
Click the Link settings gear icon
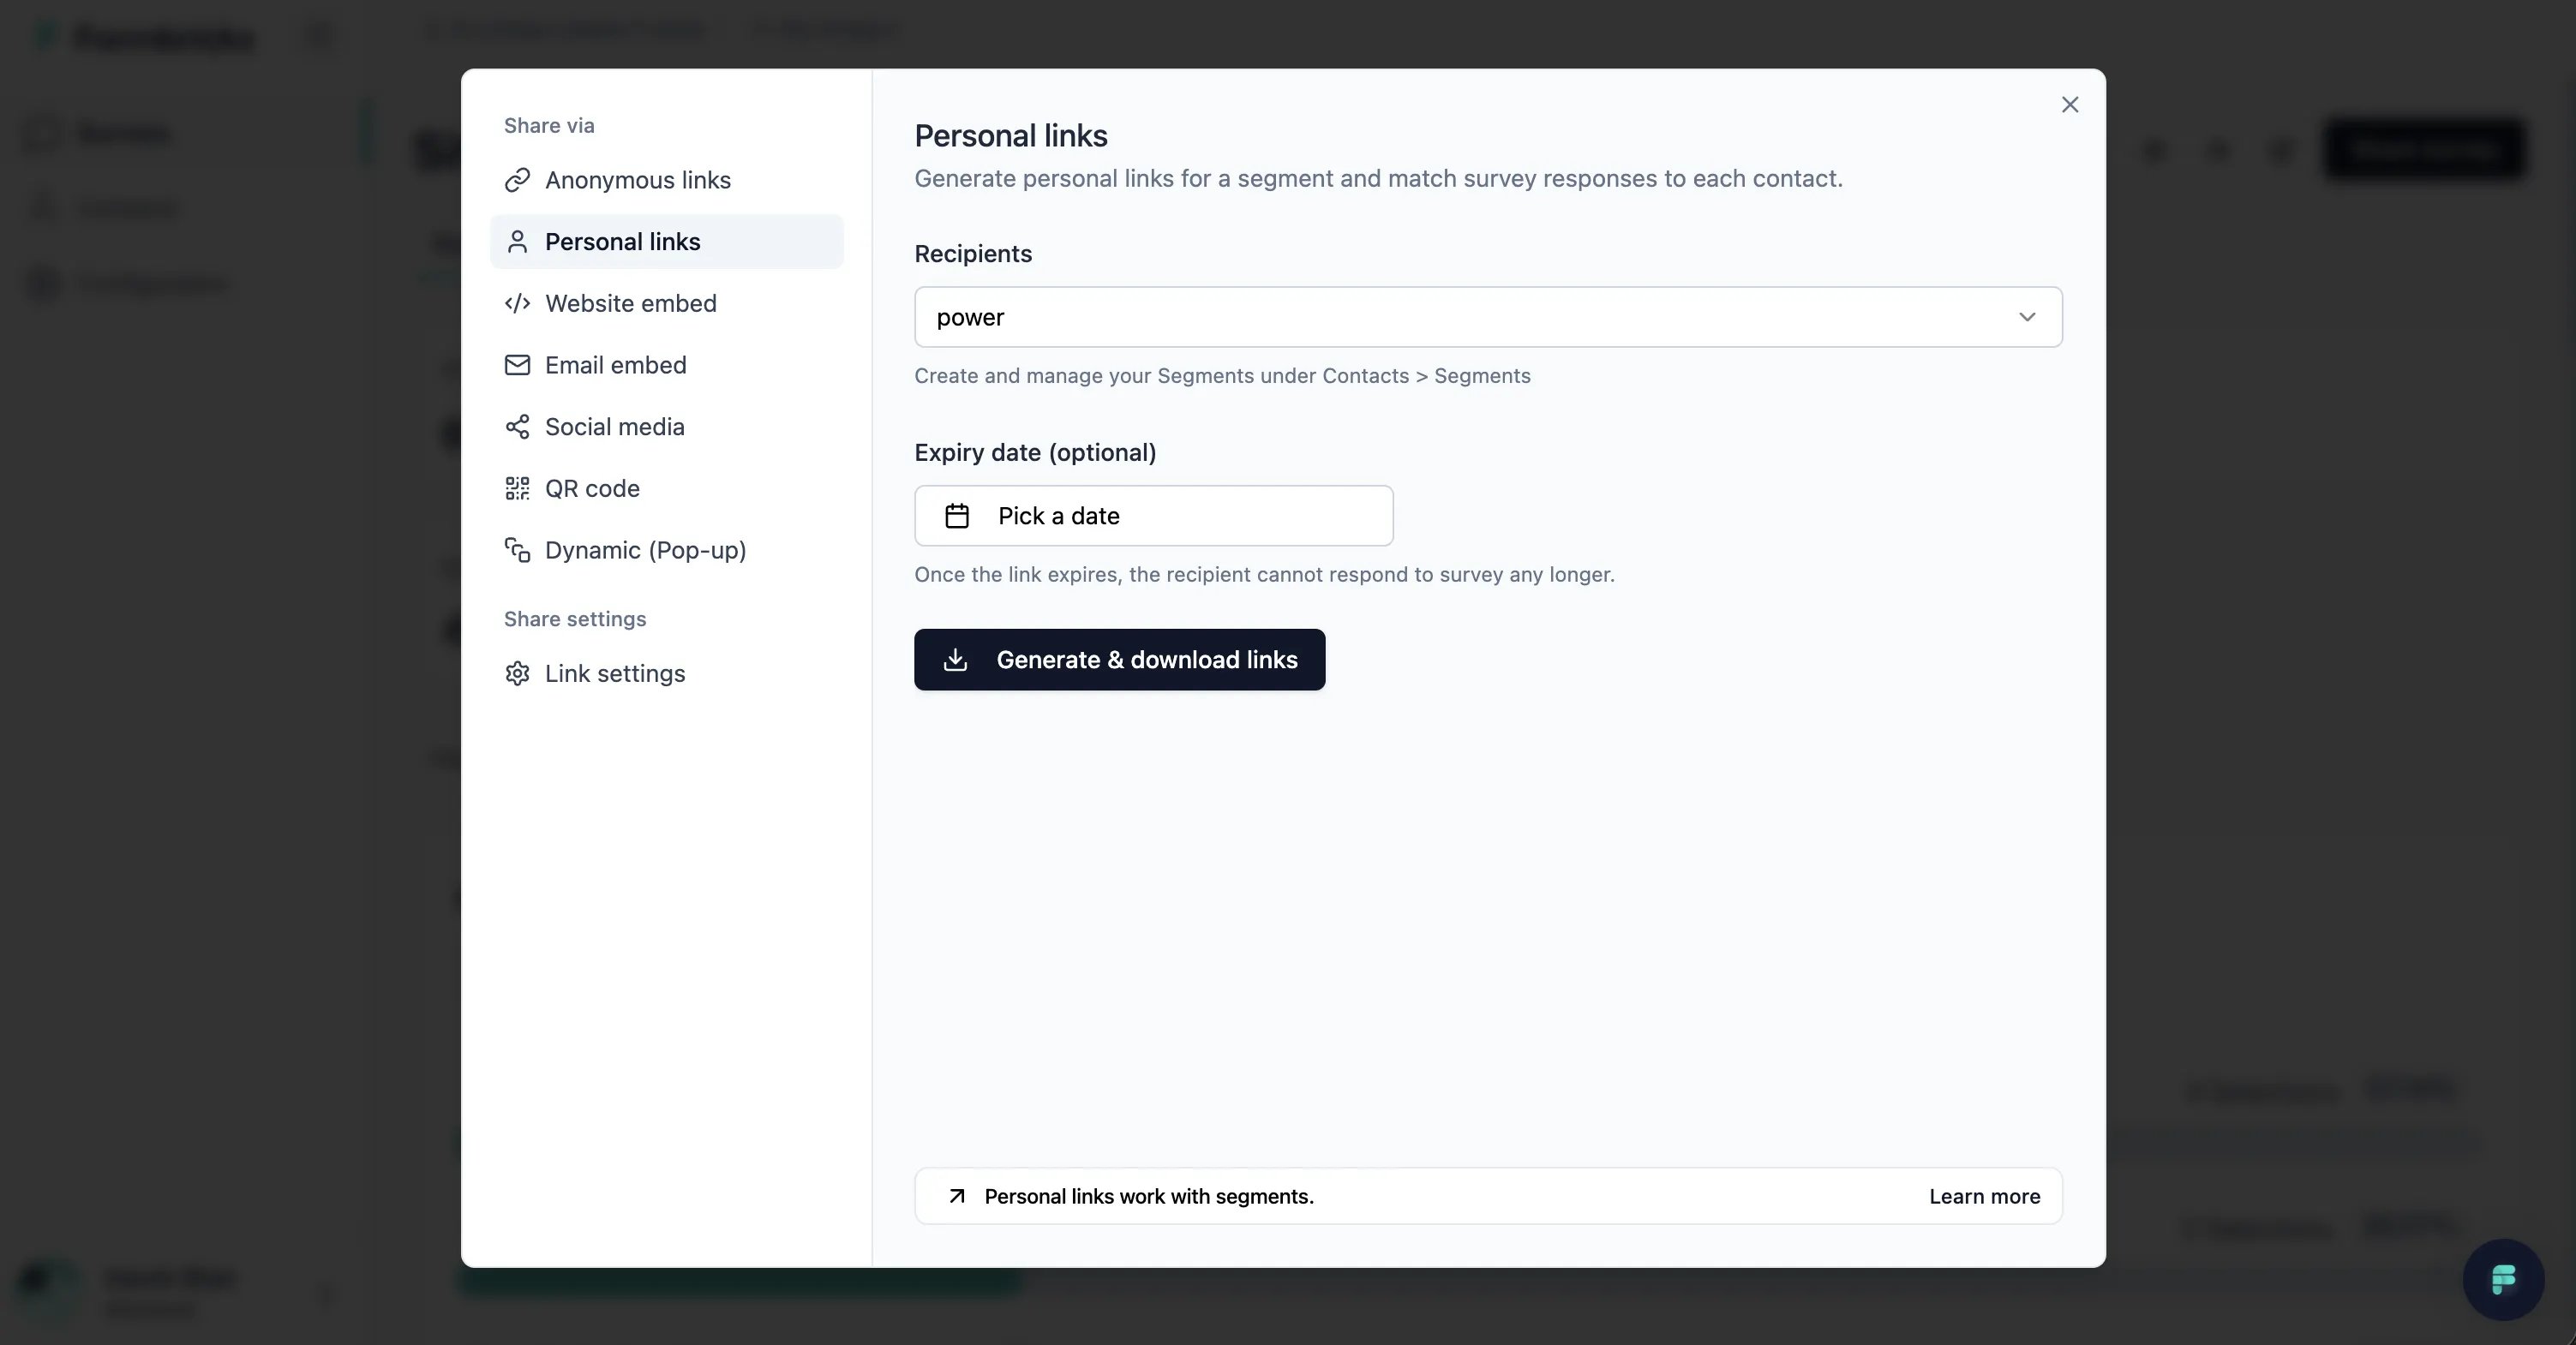point(517,674)
